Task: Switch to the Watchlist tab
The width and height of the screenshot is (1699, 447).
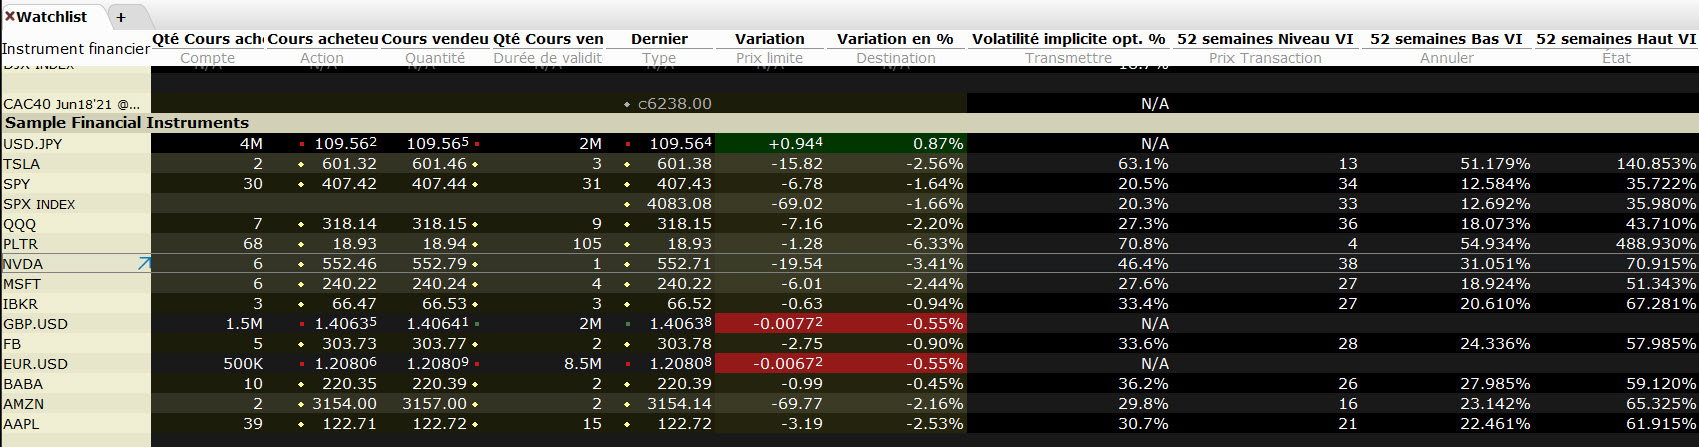Action: tap(52, 17)
